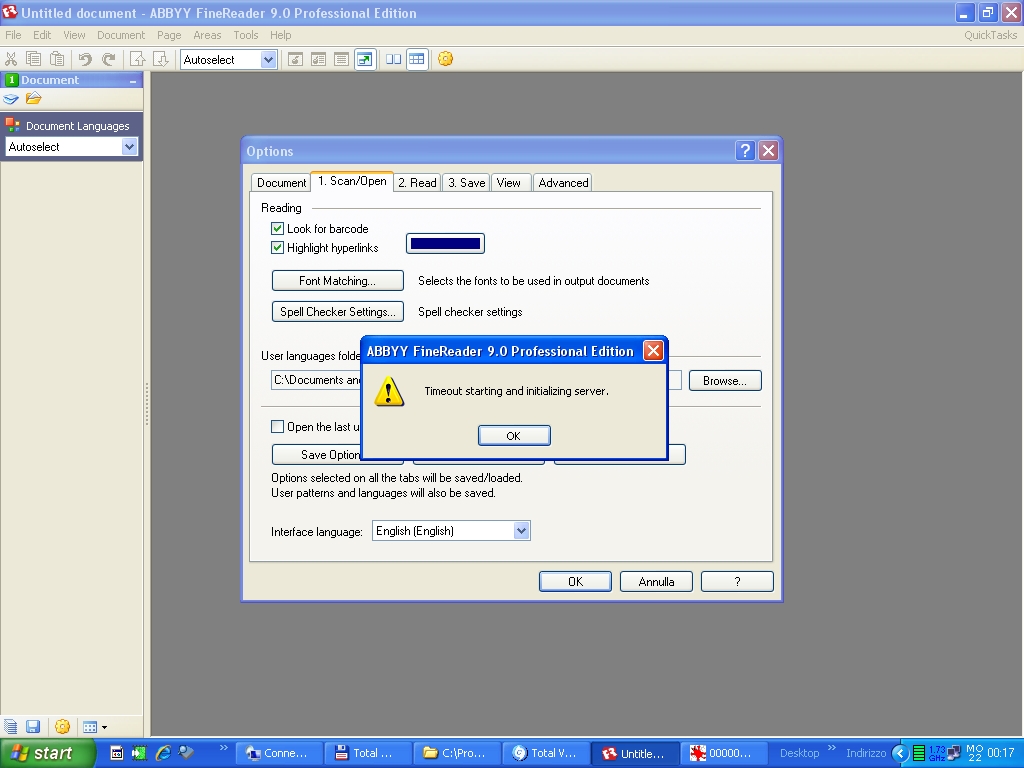Click the Redo arrow toolbar icon
The image size is (1024, 768).
[x=108, y=59]
